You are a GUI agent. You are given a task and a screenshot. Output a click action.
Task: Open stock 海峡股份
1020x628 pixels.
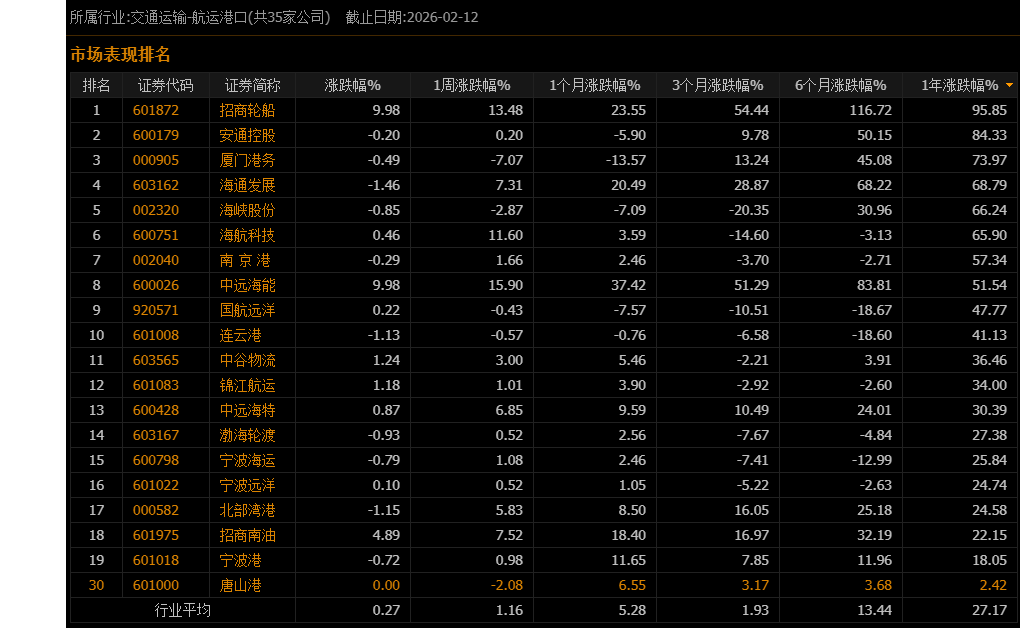click(x=247, y=210)
